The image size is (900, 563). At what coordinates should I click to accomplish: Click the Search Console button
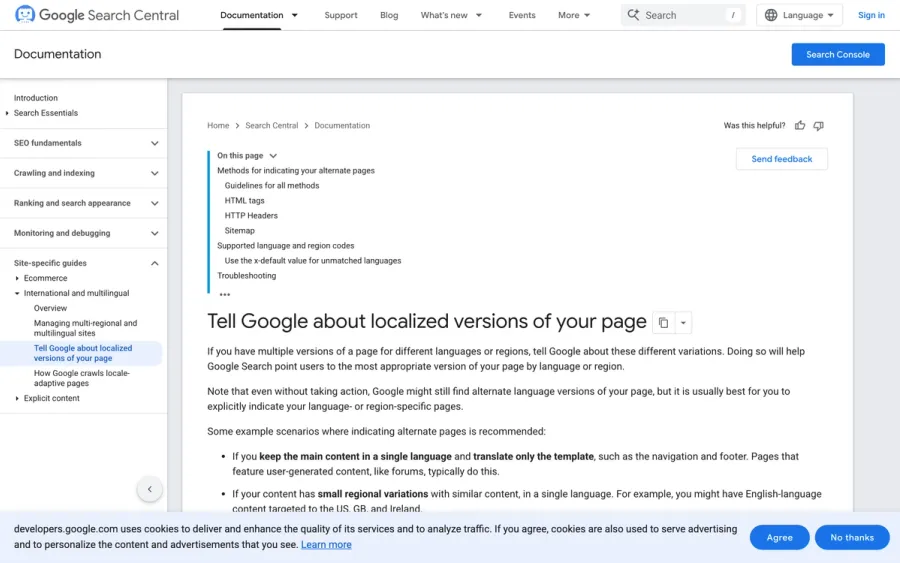[x=838, y=55]
